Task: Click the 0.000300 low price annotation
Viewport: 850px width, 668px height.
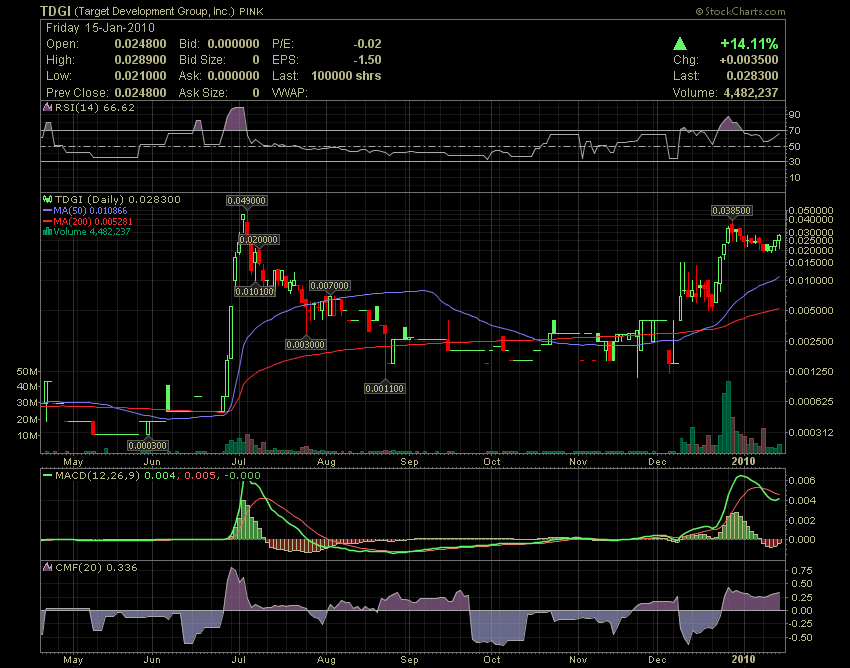Action: click(x=147, y=446)
